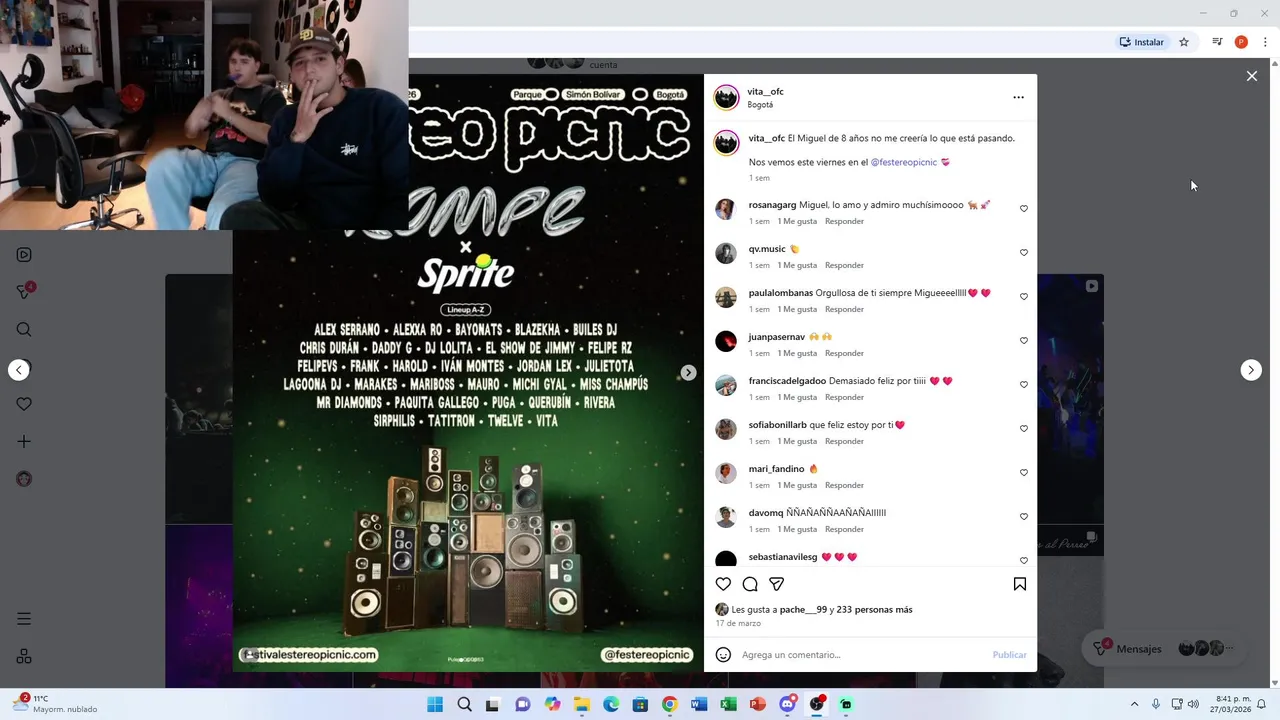Open the Chrome profile avatar
Viewport: 1280px width, 720px height.
tap(1241, 42)
